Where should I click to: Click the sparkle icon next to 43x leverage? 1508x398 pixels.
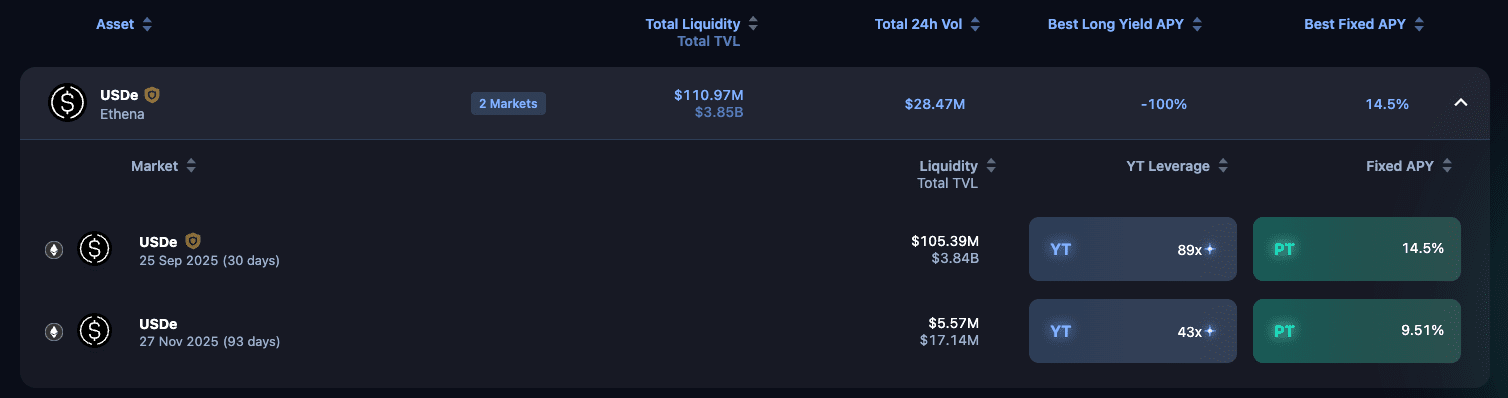point(1210,331)
